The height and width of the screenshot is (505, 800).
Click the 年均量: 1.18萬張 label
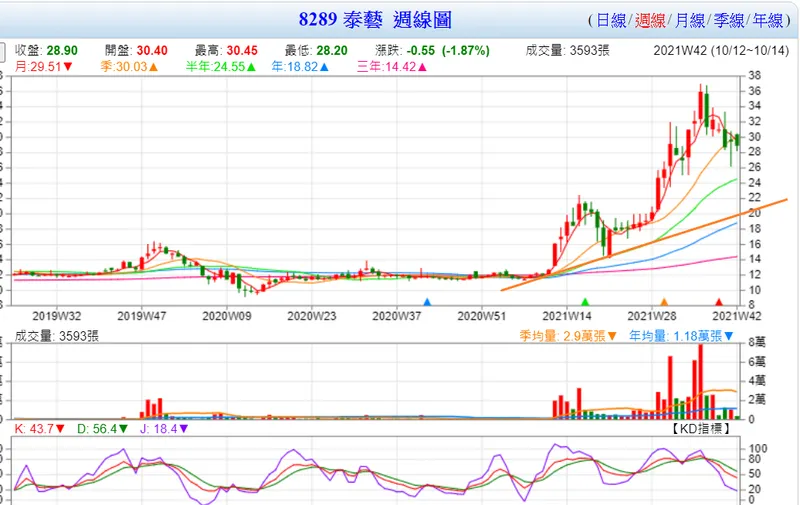681,336
